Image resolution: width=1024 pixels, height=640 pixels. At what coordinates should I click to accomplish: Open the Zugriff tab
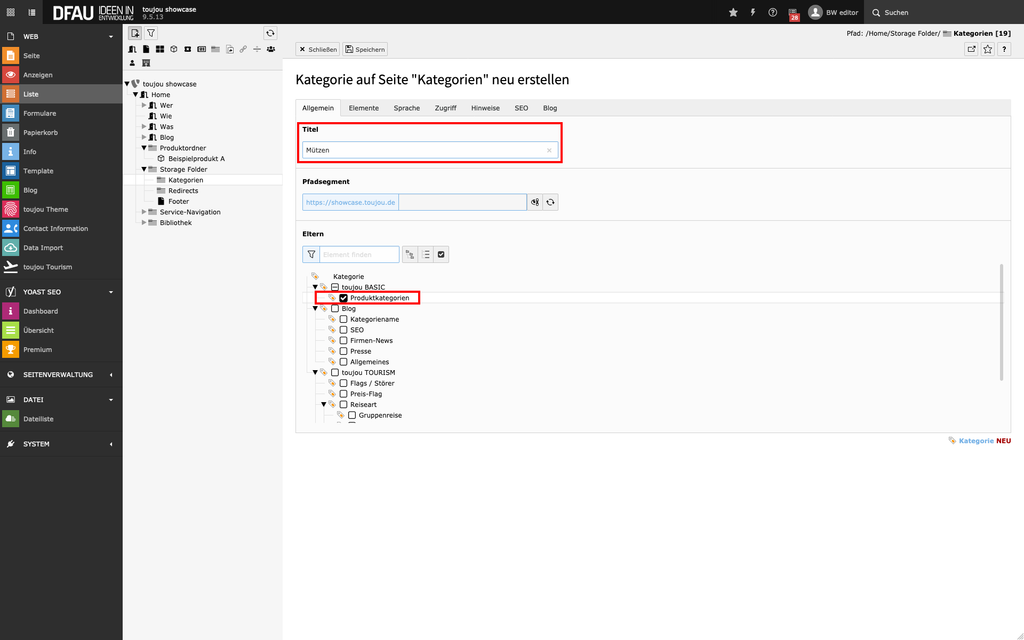445,108
